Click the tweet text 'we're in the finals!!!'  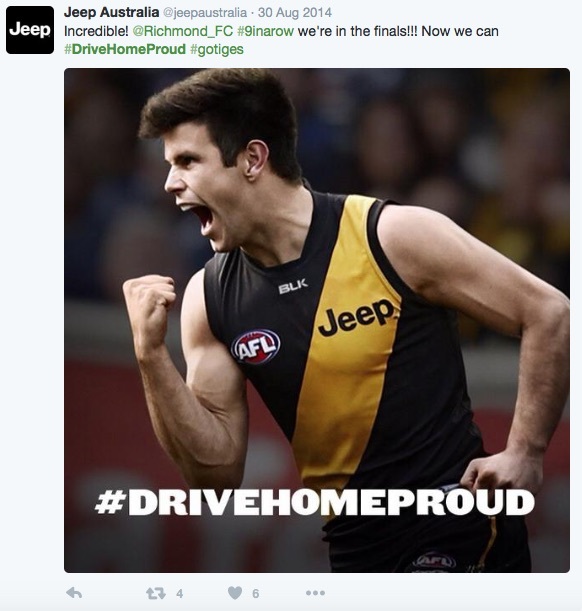[357, 31]
